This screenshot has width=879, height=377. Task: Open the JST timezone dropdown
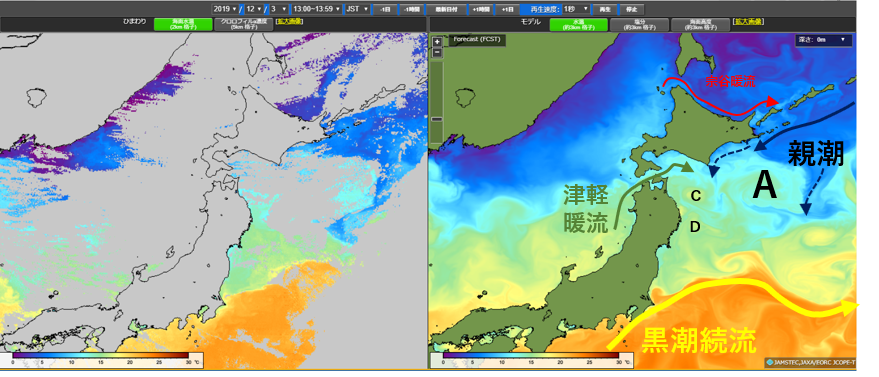point(357,9)
